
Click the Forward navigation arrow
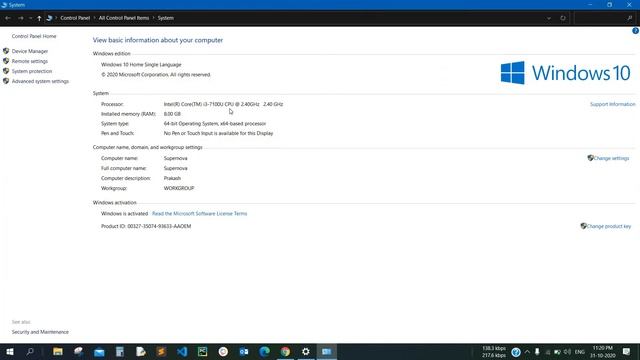point(20,18)
